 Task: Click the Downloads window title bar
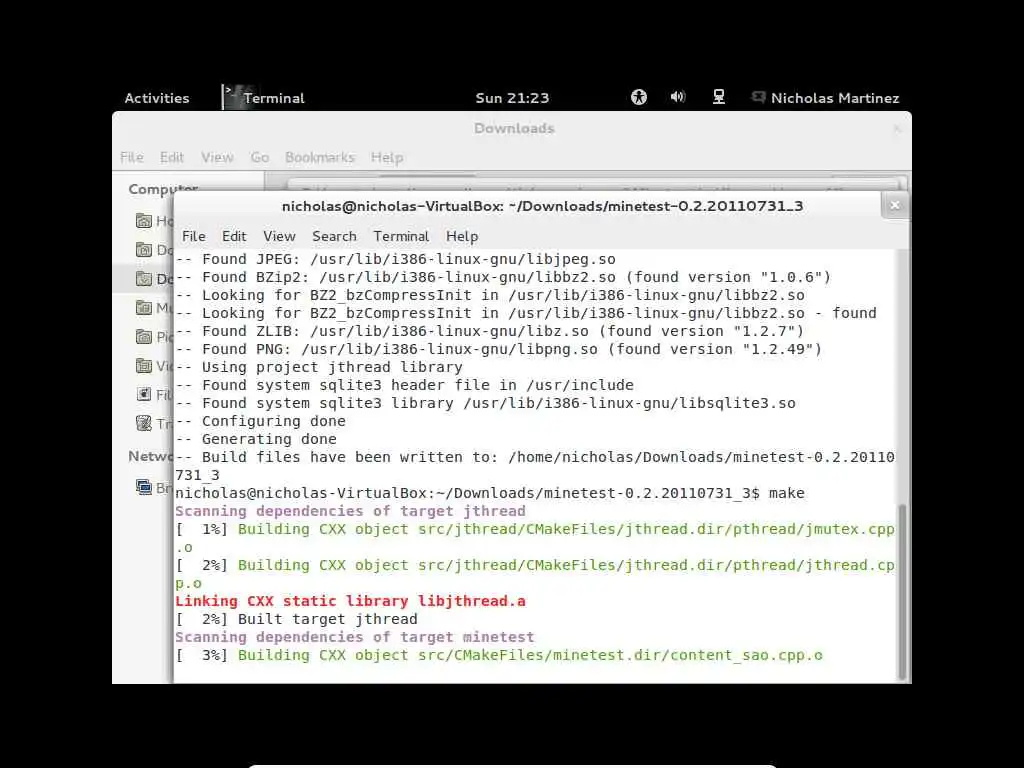(512, 129)
